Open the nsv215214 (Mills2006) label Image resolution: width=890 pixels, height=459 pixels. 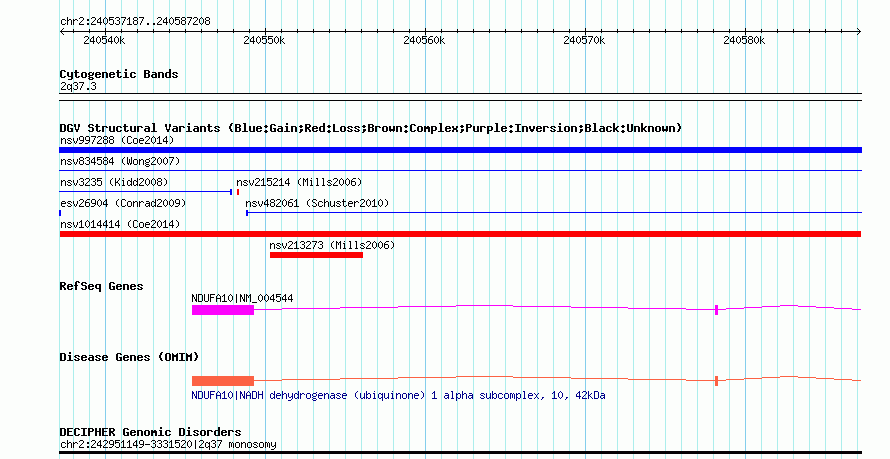299,182
